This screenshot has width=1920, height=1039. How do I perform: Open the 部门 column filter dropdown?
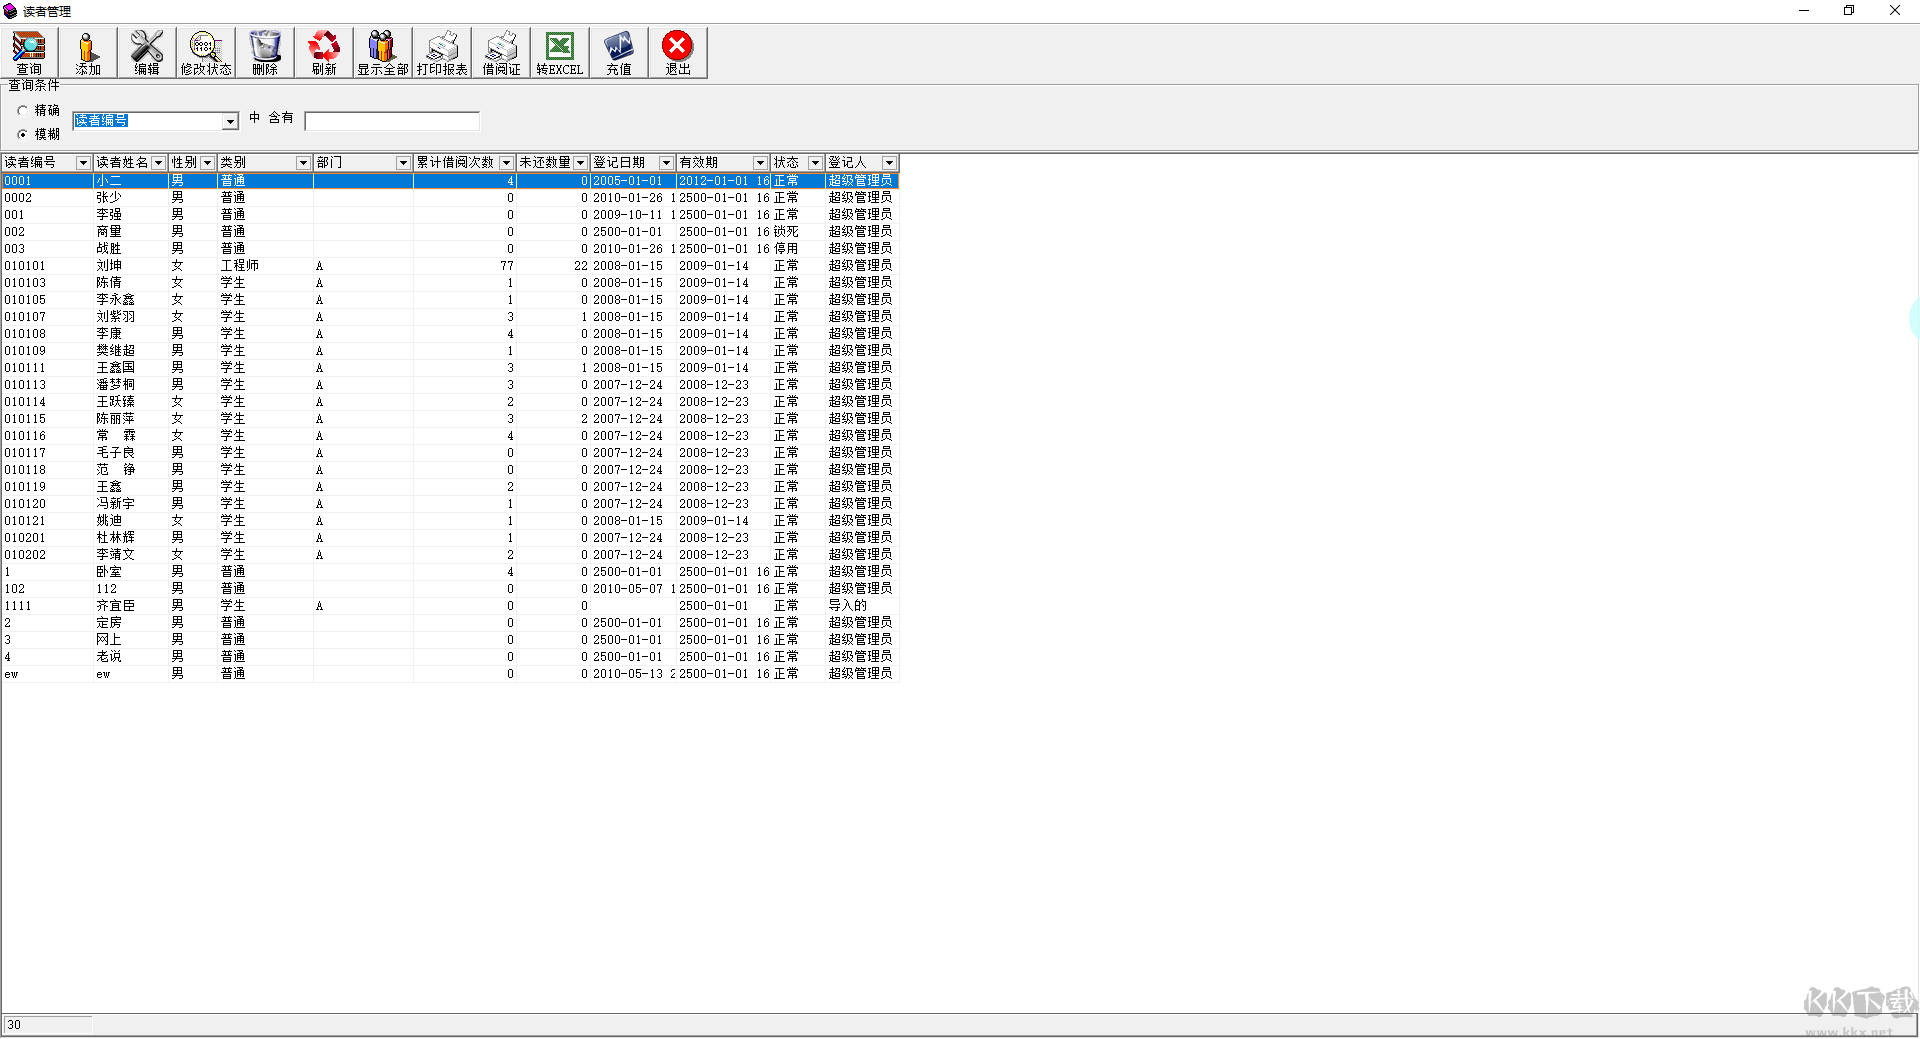(x=403, y=163)
